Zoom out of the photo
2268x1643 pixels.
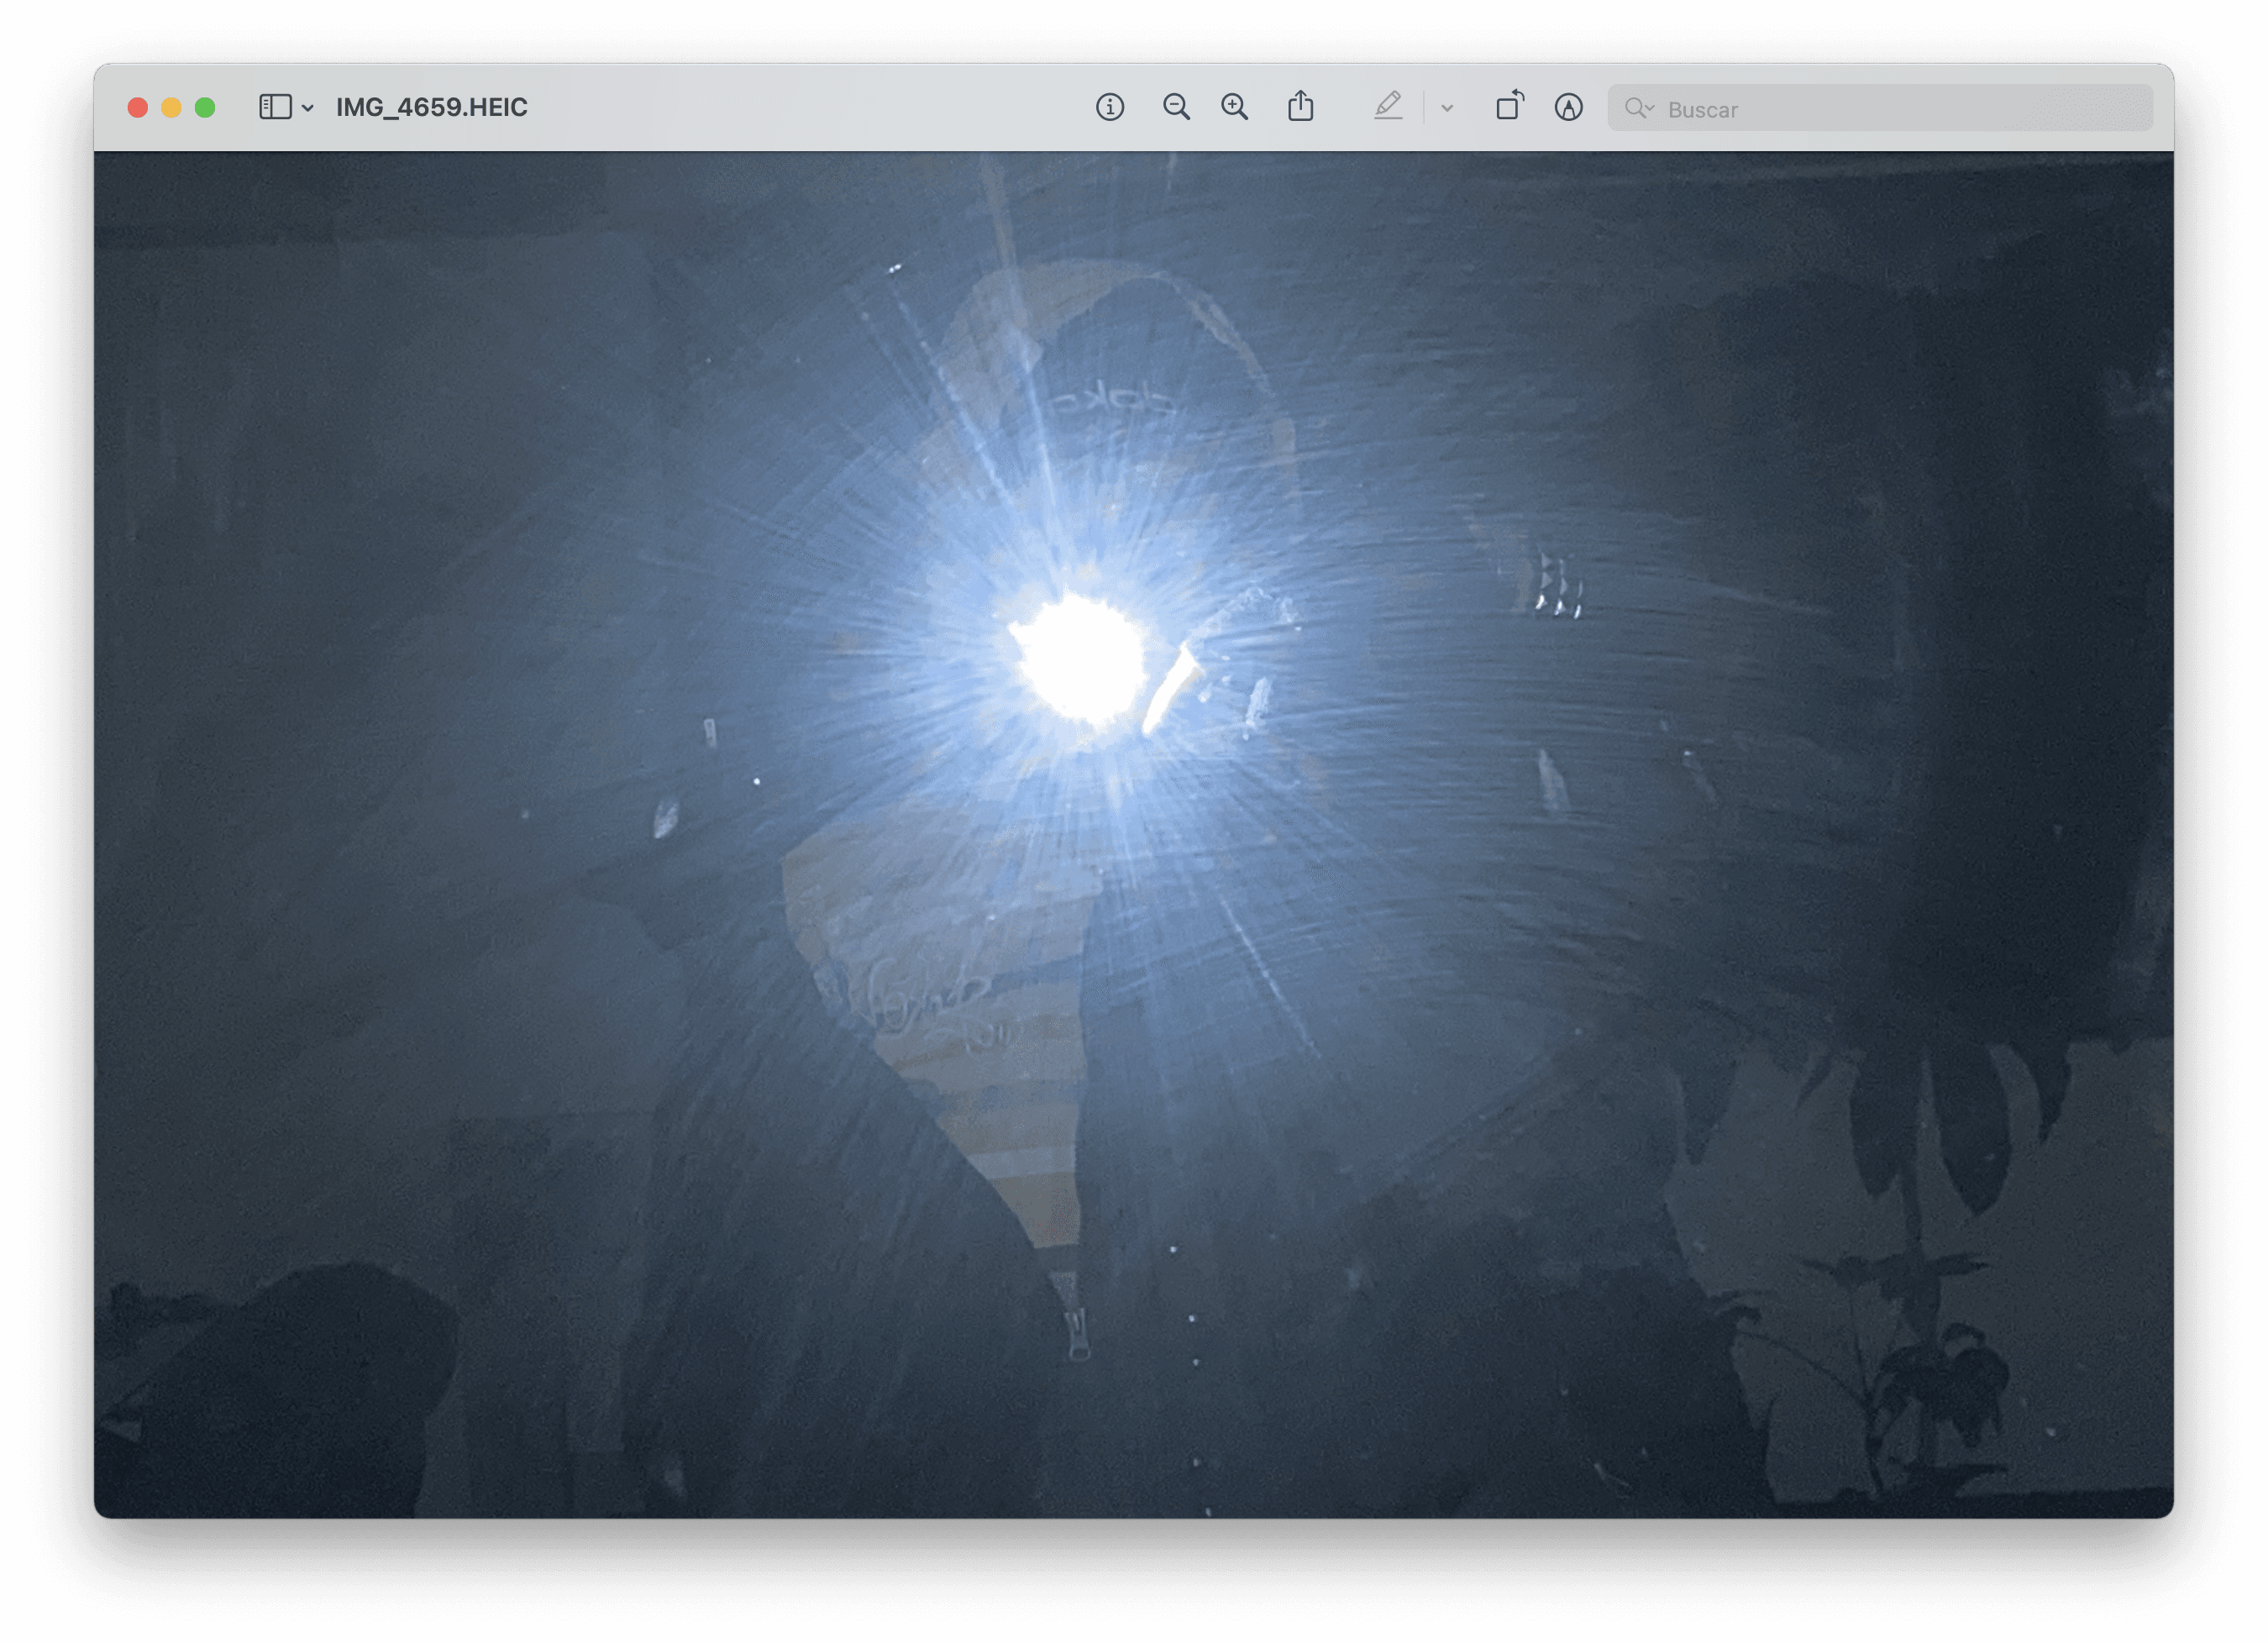coord(1176,107)
